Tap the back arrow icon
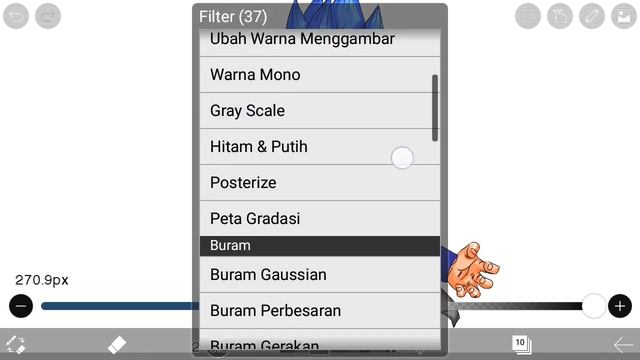This screenshot has width=640, height=360. point(623,345)
